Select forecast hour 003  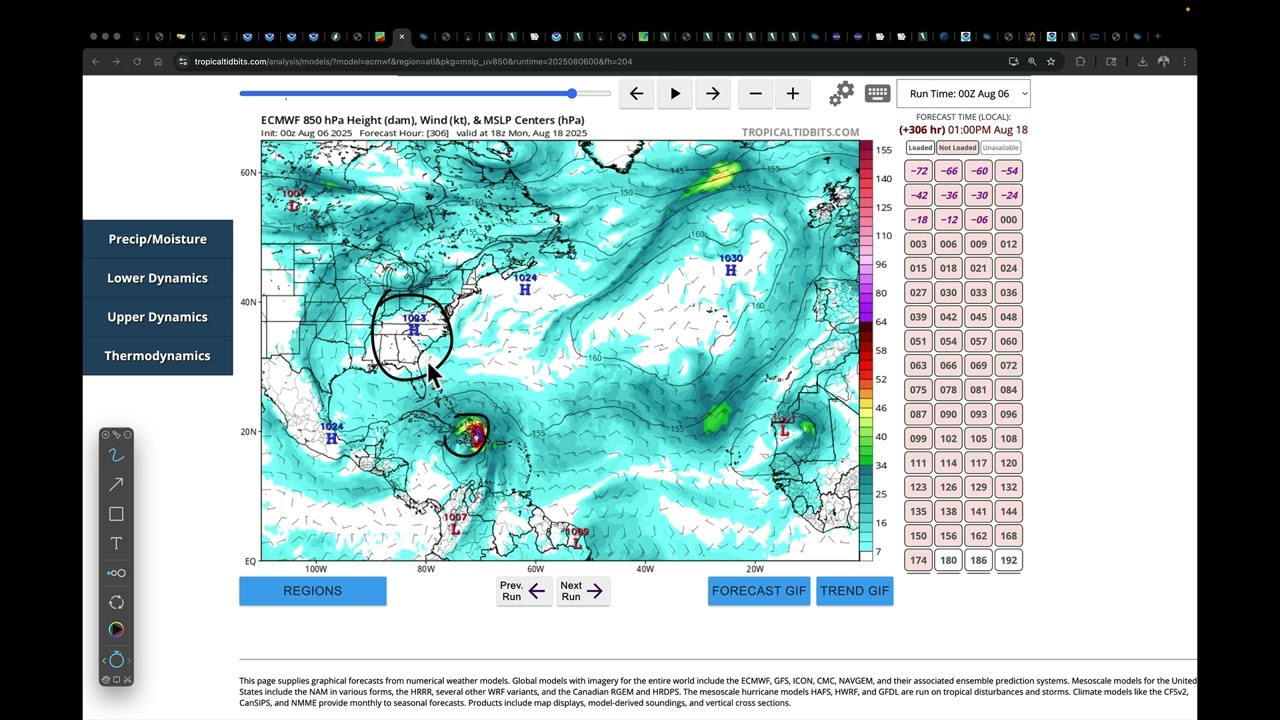[x=918, y=244]
